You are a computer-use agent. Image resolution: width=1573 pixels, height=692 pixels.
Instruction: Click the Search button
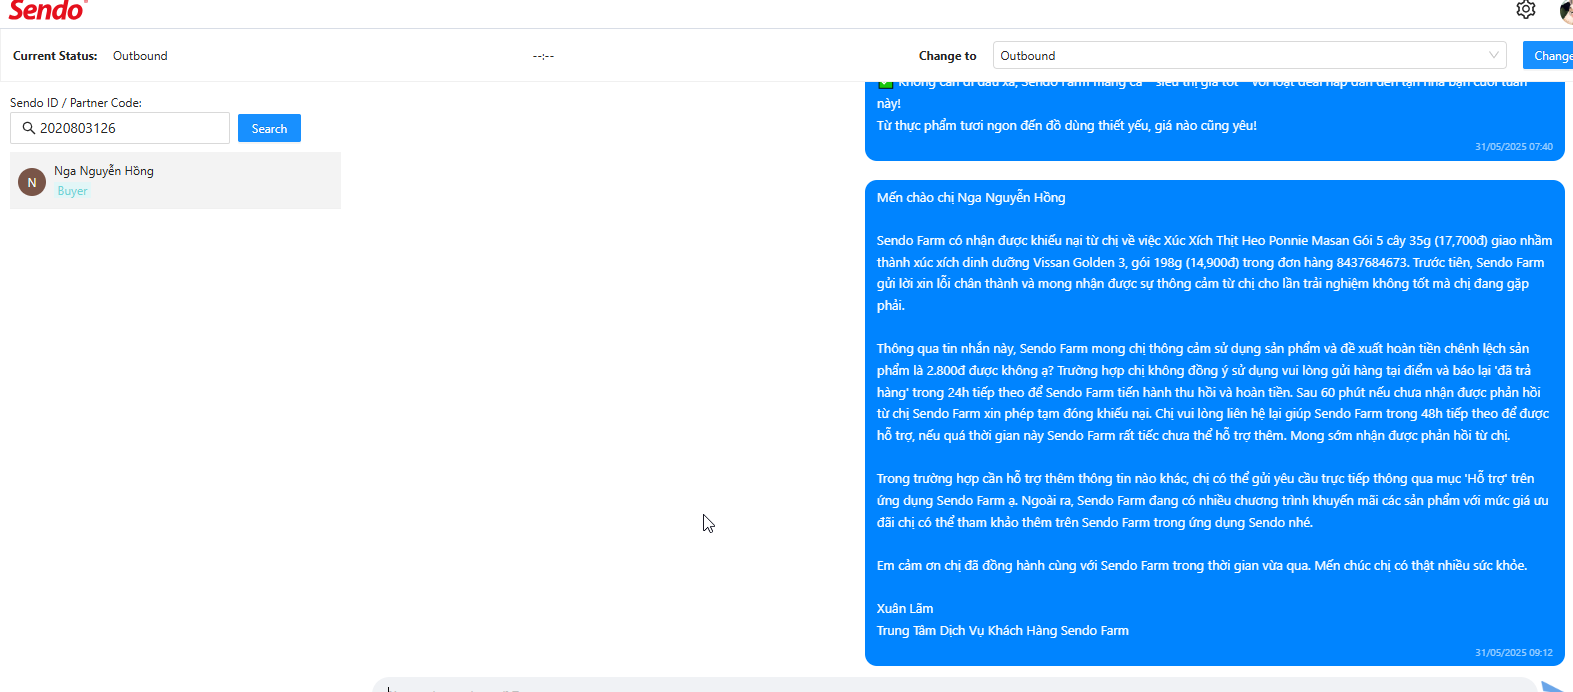click(x=269, y=128)
